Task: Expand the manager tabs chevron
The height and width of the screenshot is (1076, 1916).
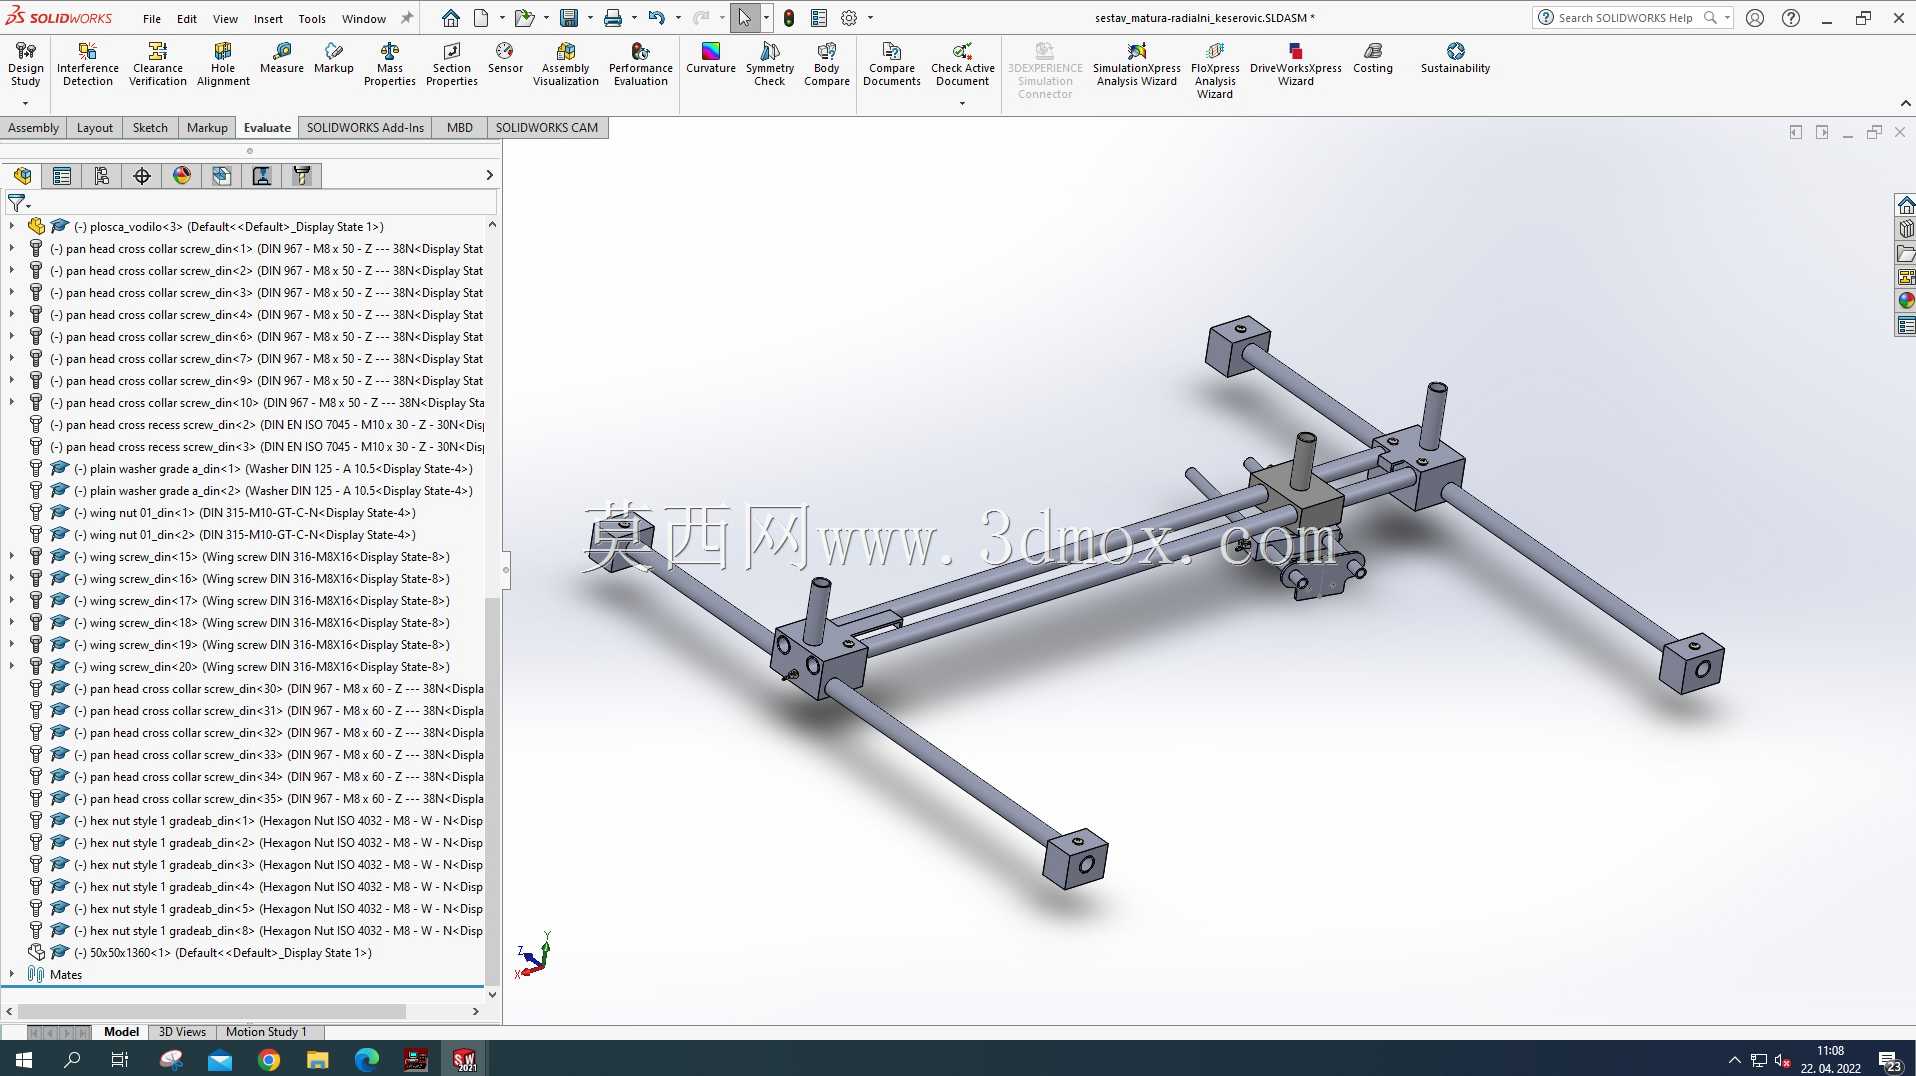Action: pyautogui.click(x=489, y=175)
